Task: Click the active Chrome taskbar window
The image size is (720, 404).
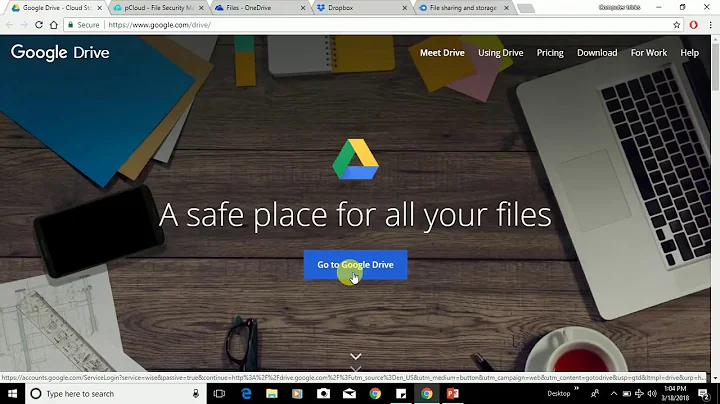Action: coord(427,393)
